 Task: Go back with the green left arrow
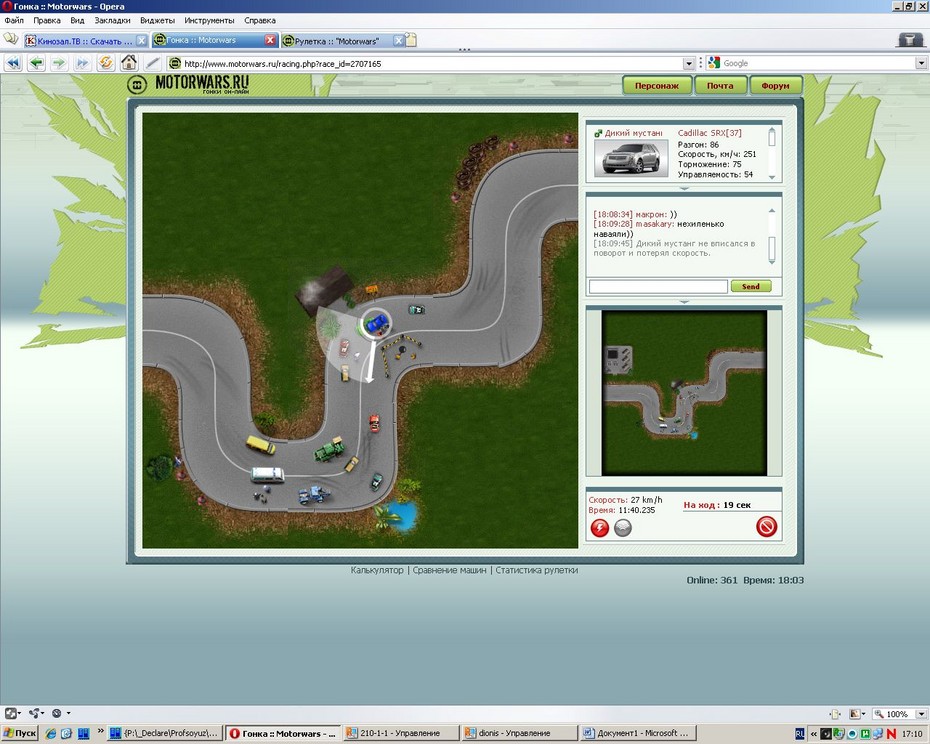[x=37, y=63]
